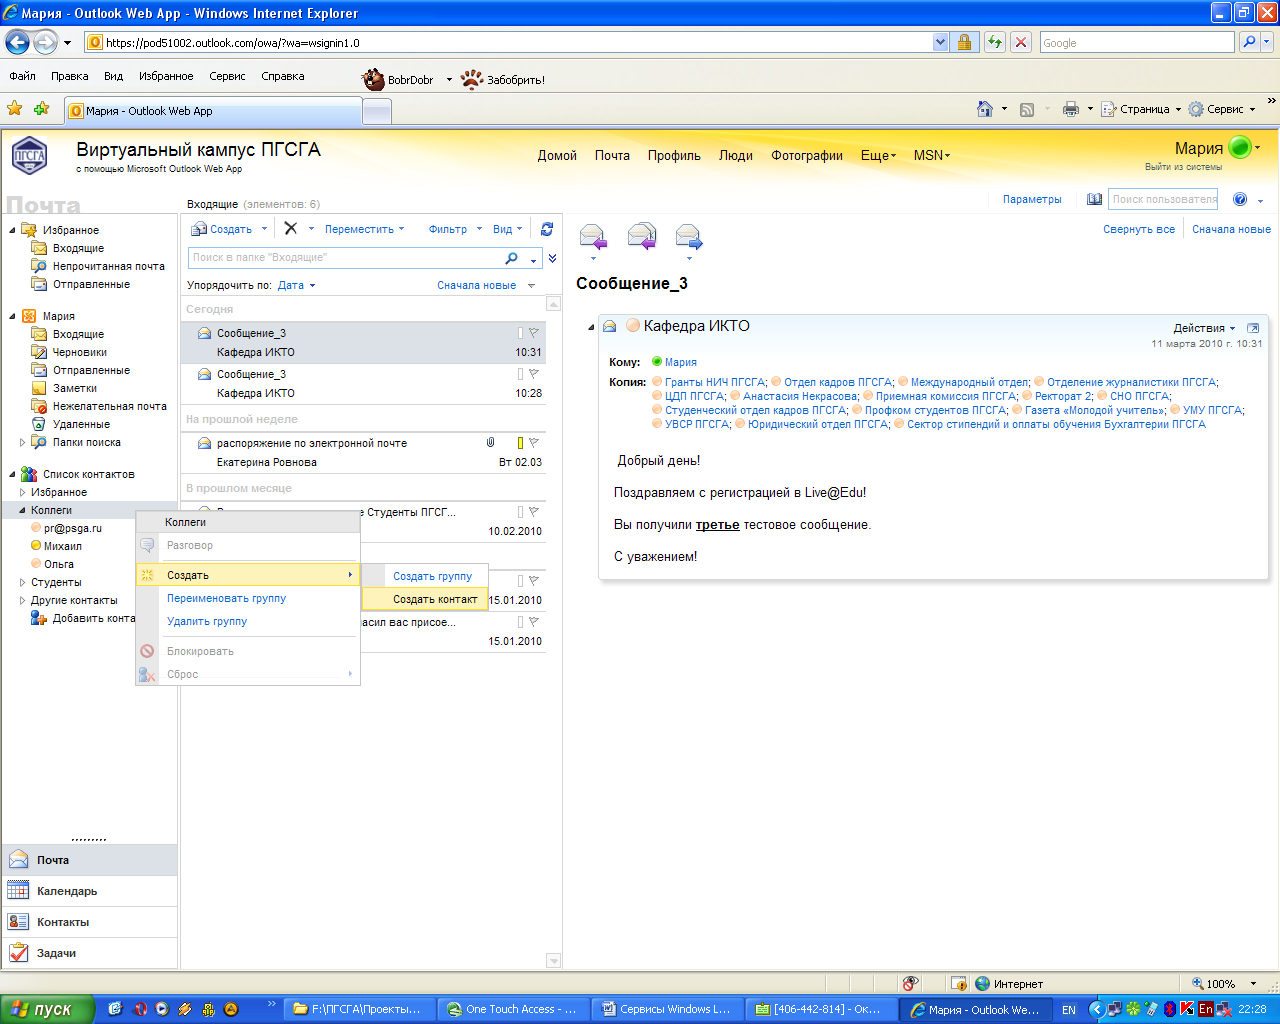Click the Calendar icon in navigation pane
This screenshot has height=1024, width=1280.
(18, 890)
